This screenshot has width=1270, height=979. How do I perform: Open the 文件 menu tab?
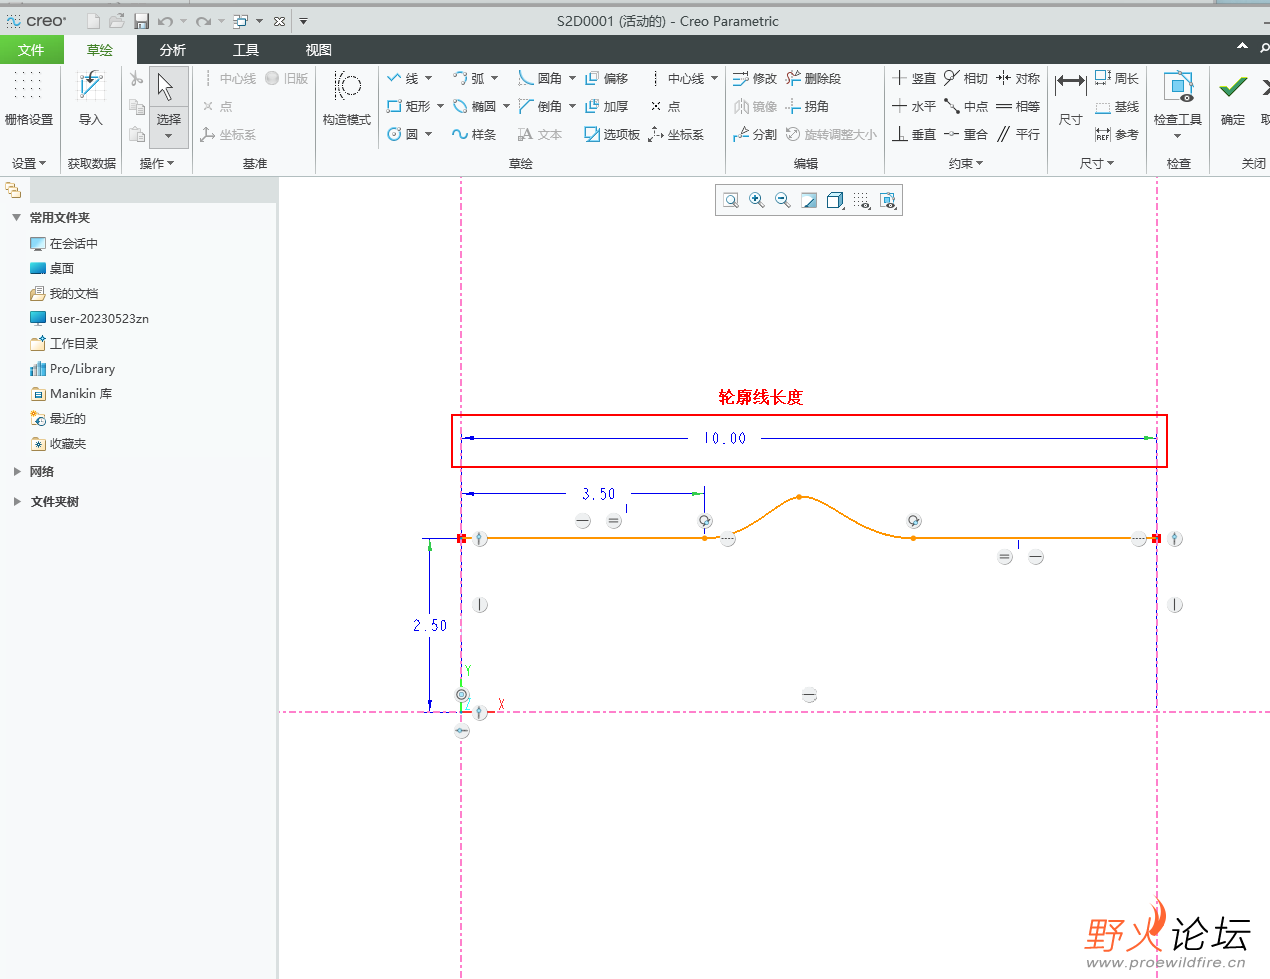[x=31, y=50]
